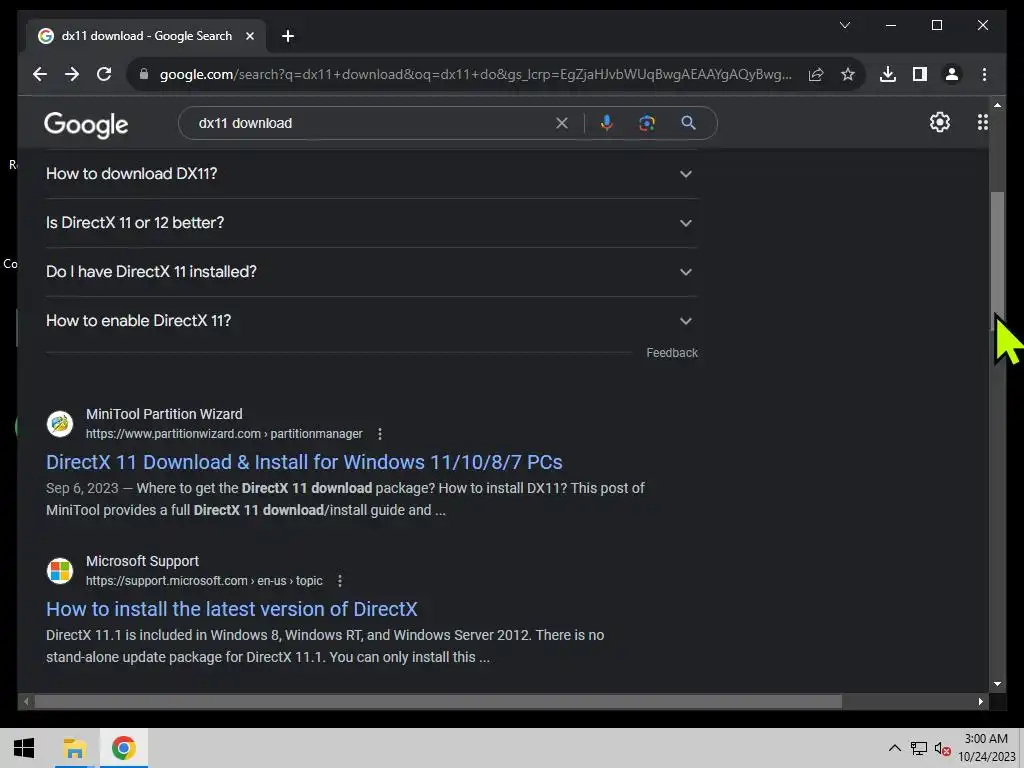1024x768 pixels.
Task: Click the horizontal scrollbar thumb
Action: pos(438,701)
